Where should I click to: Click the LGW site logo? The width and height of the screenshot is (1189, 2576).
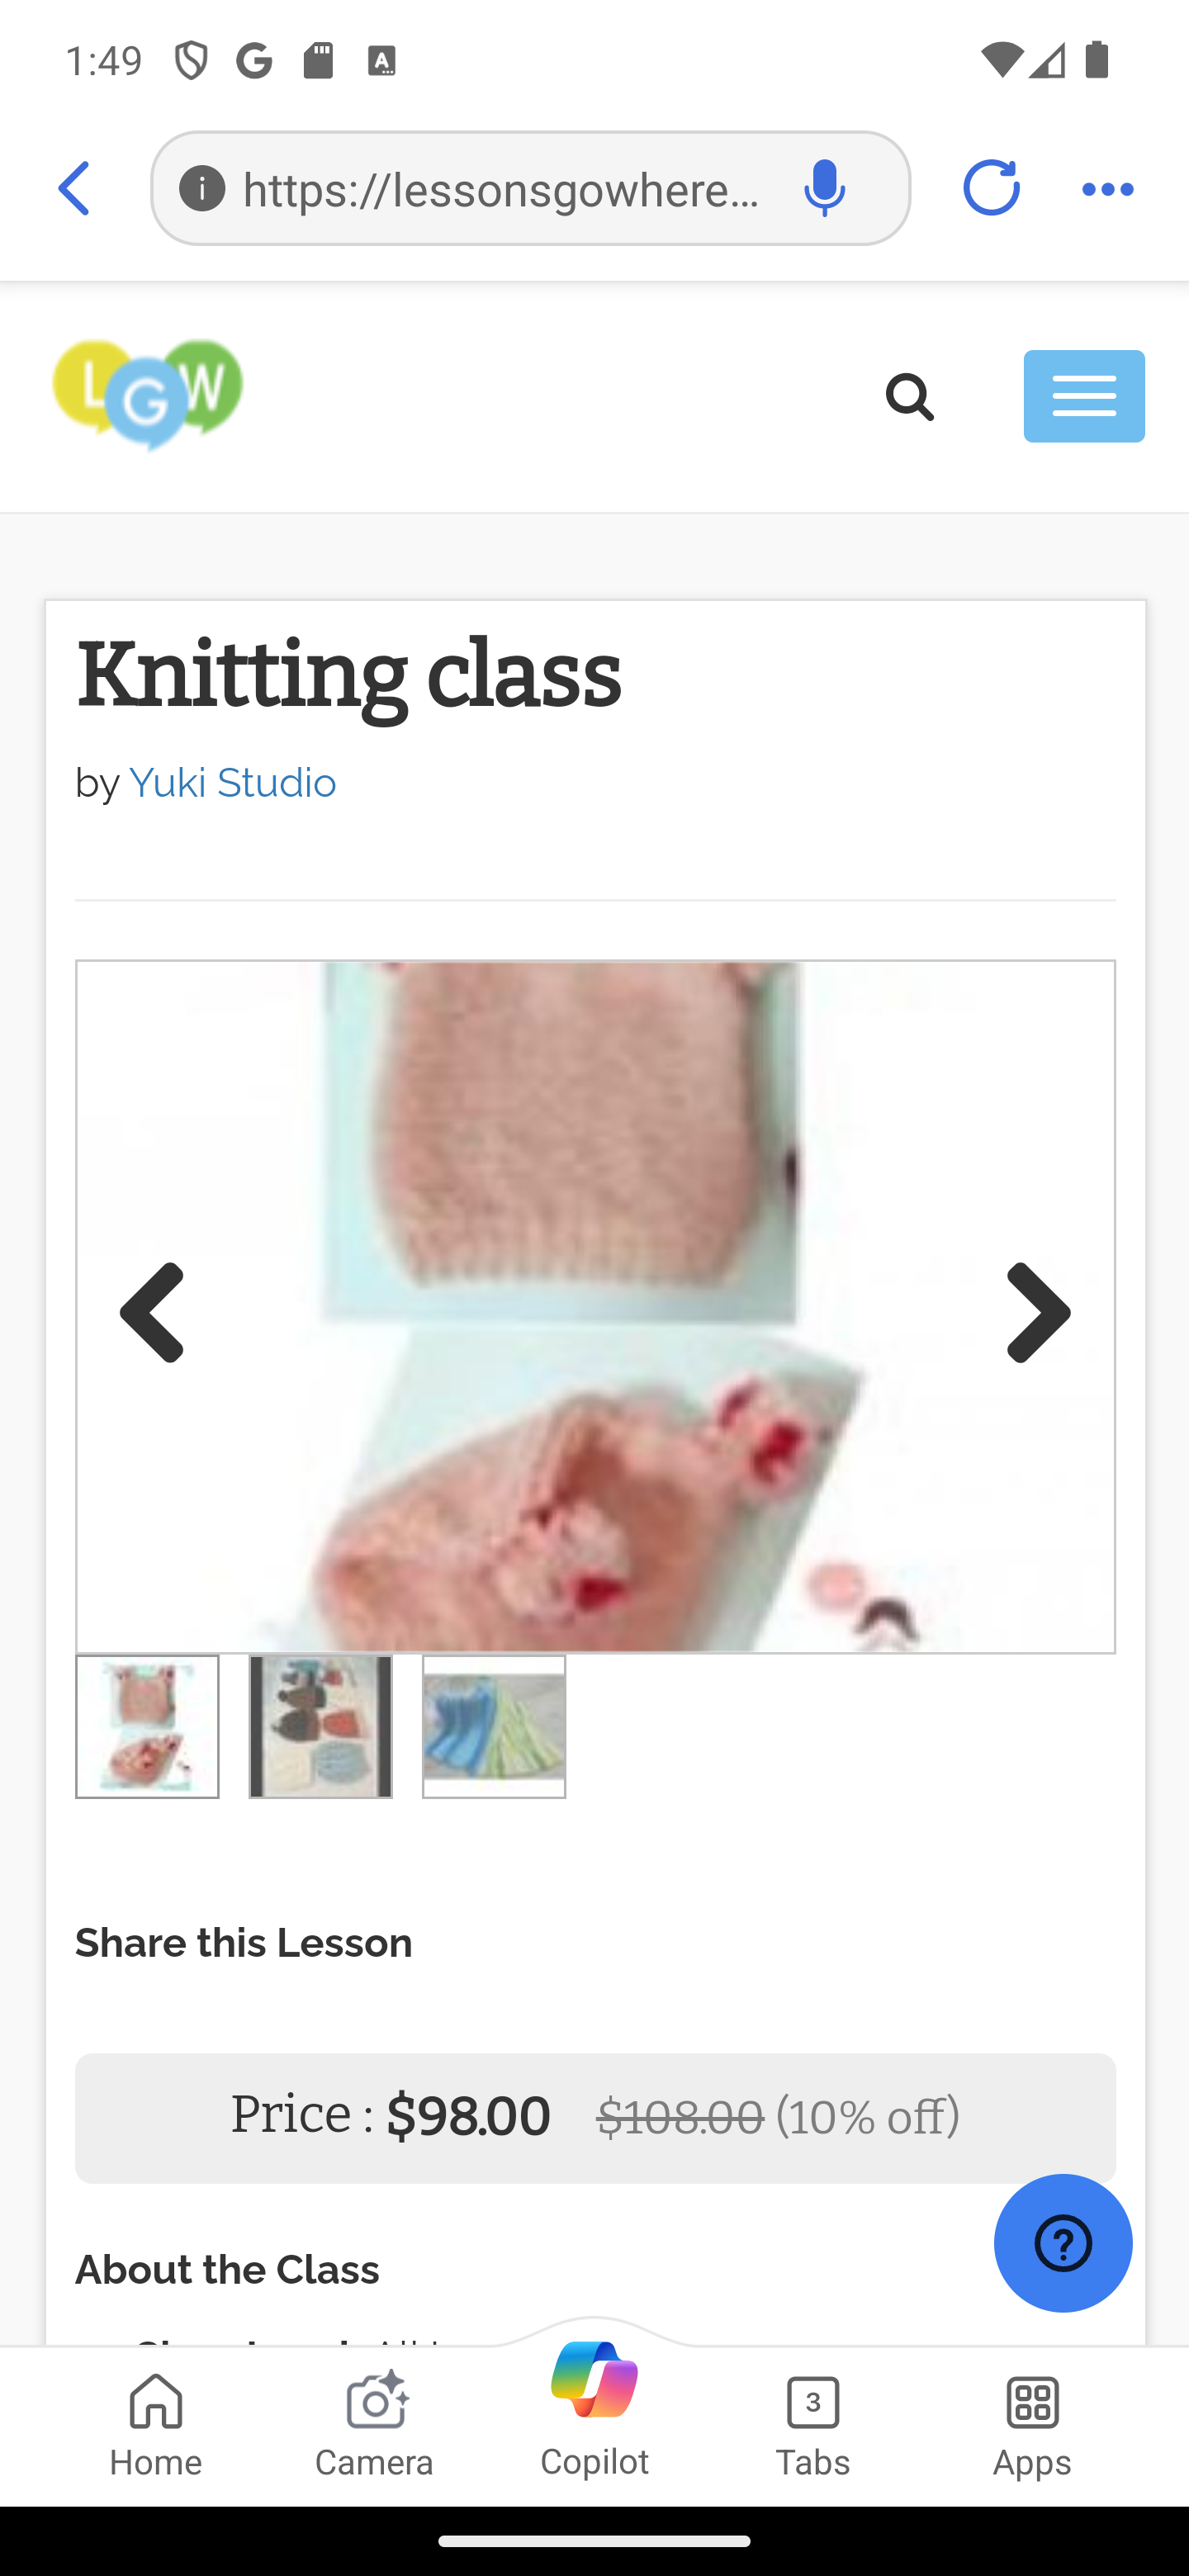pos(148,395)
